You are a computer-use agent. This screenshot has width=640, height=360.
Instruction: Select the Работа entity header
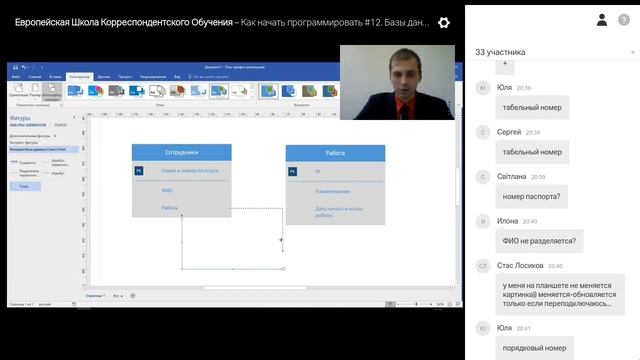(335, 153)
